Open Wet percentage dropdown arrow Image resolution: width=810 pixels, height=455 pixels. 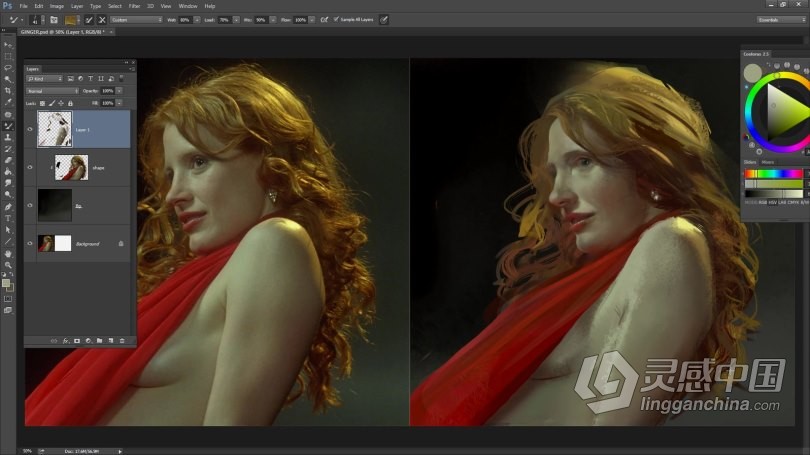click(197, 20)
